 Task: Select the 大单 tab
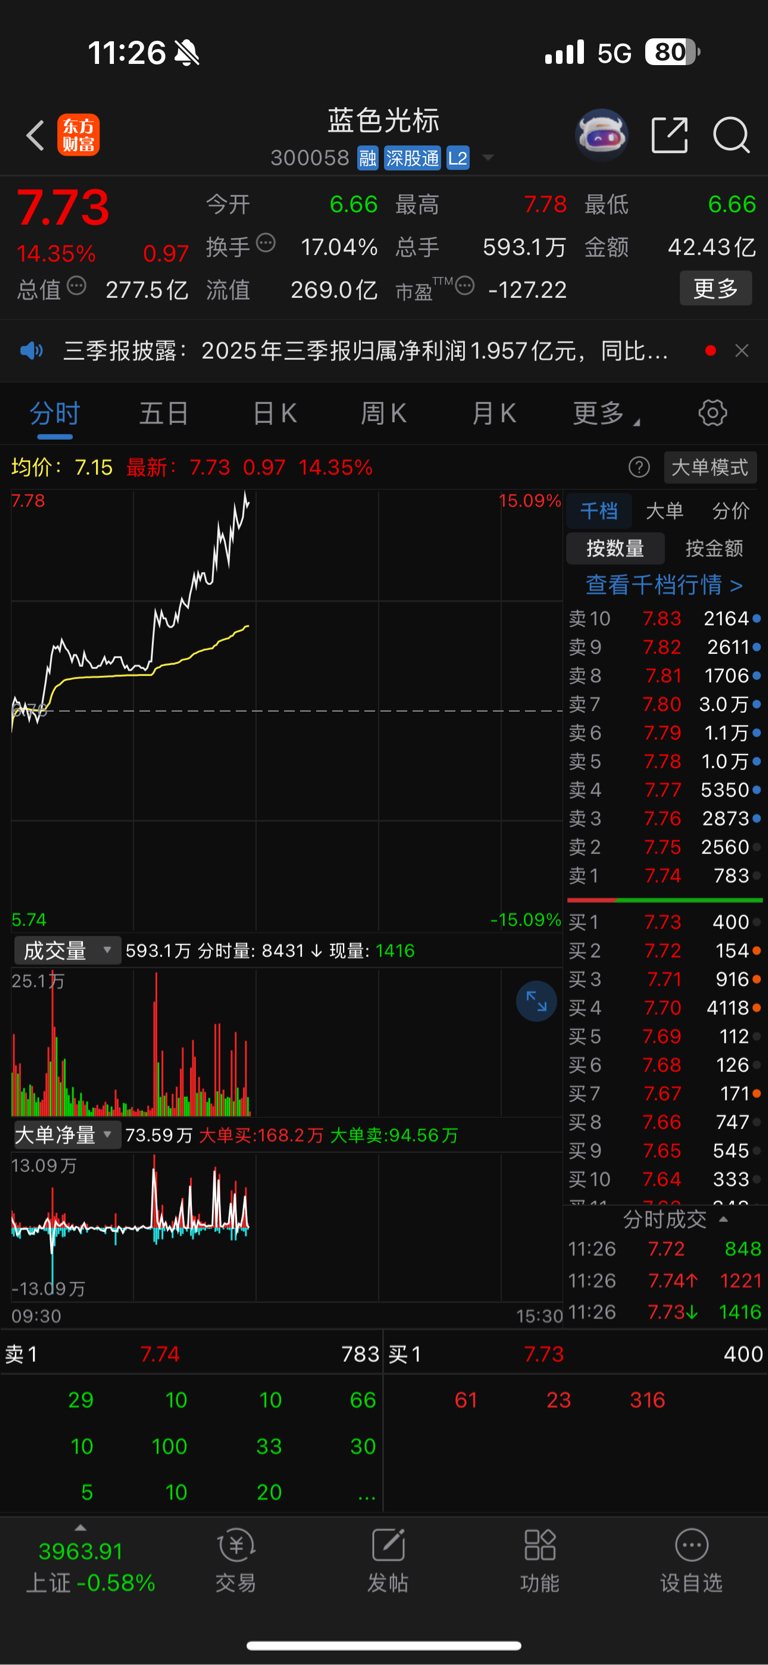click(x=664, y=511)
